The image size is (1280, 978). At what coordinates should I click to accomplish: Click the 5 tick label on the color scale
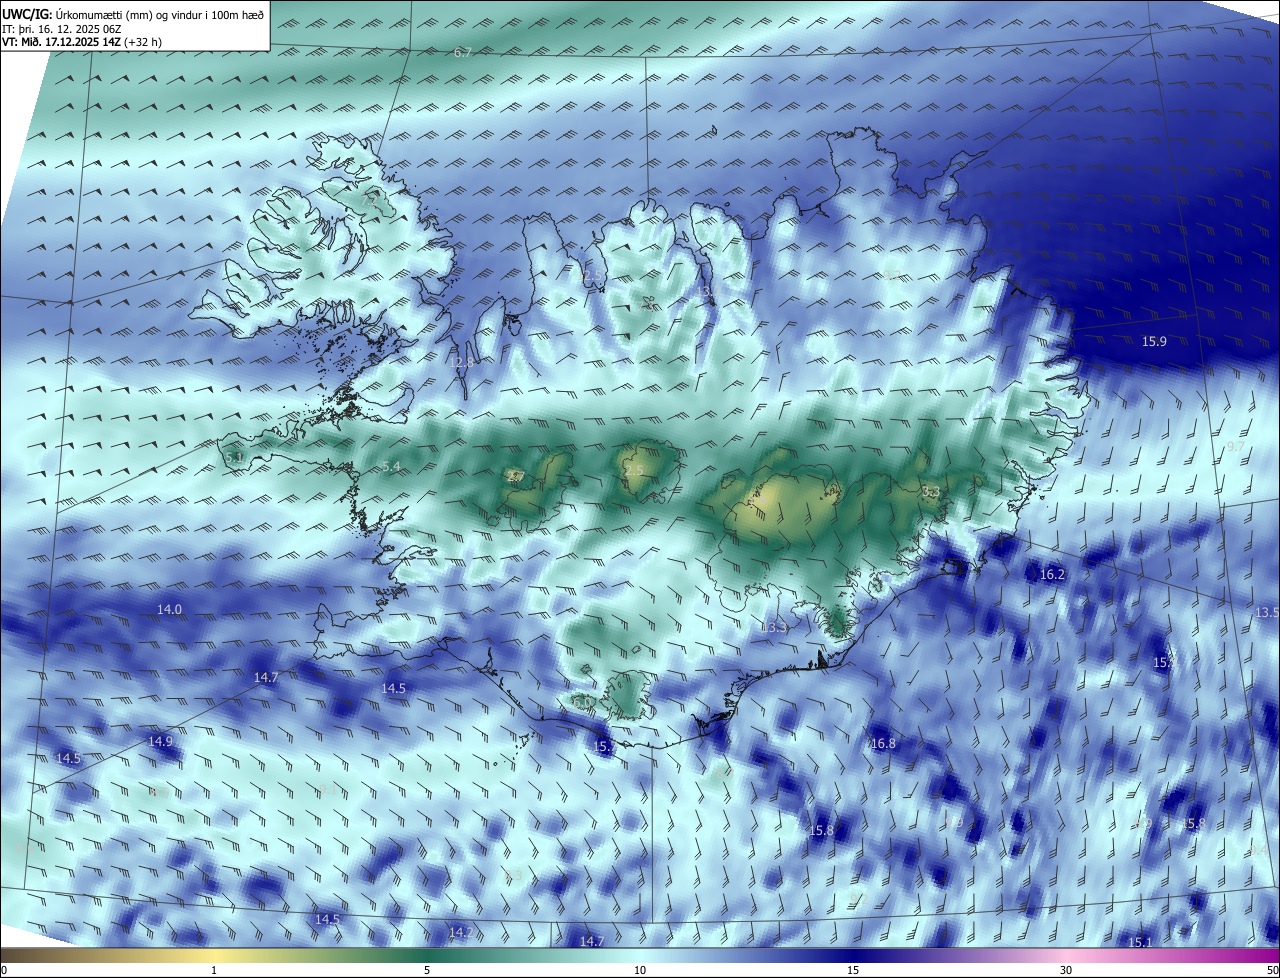pyautogui.click(x=427, y=971)
